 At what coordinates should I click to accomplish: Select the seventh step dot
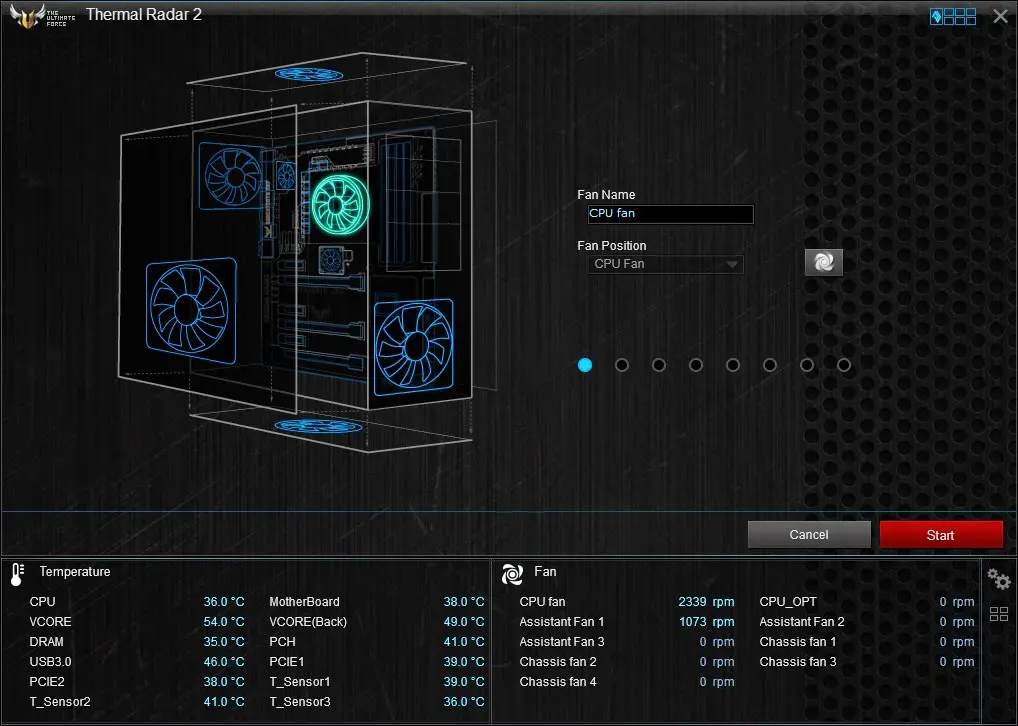point(807,365)
